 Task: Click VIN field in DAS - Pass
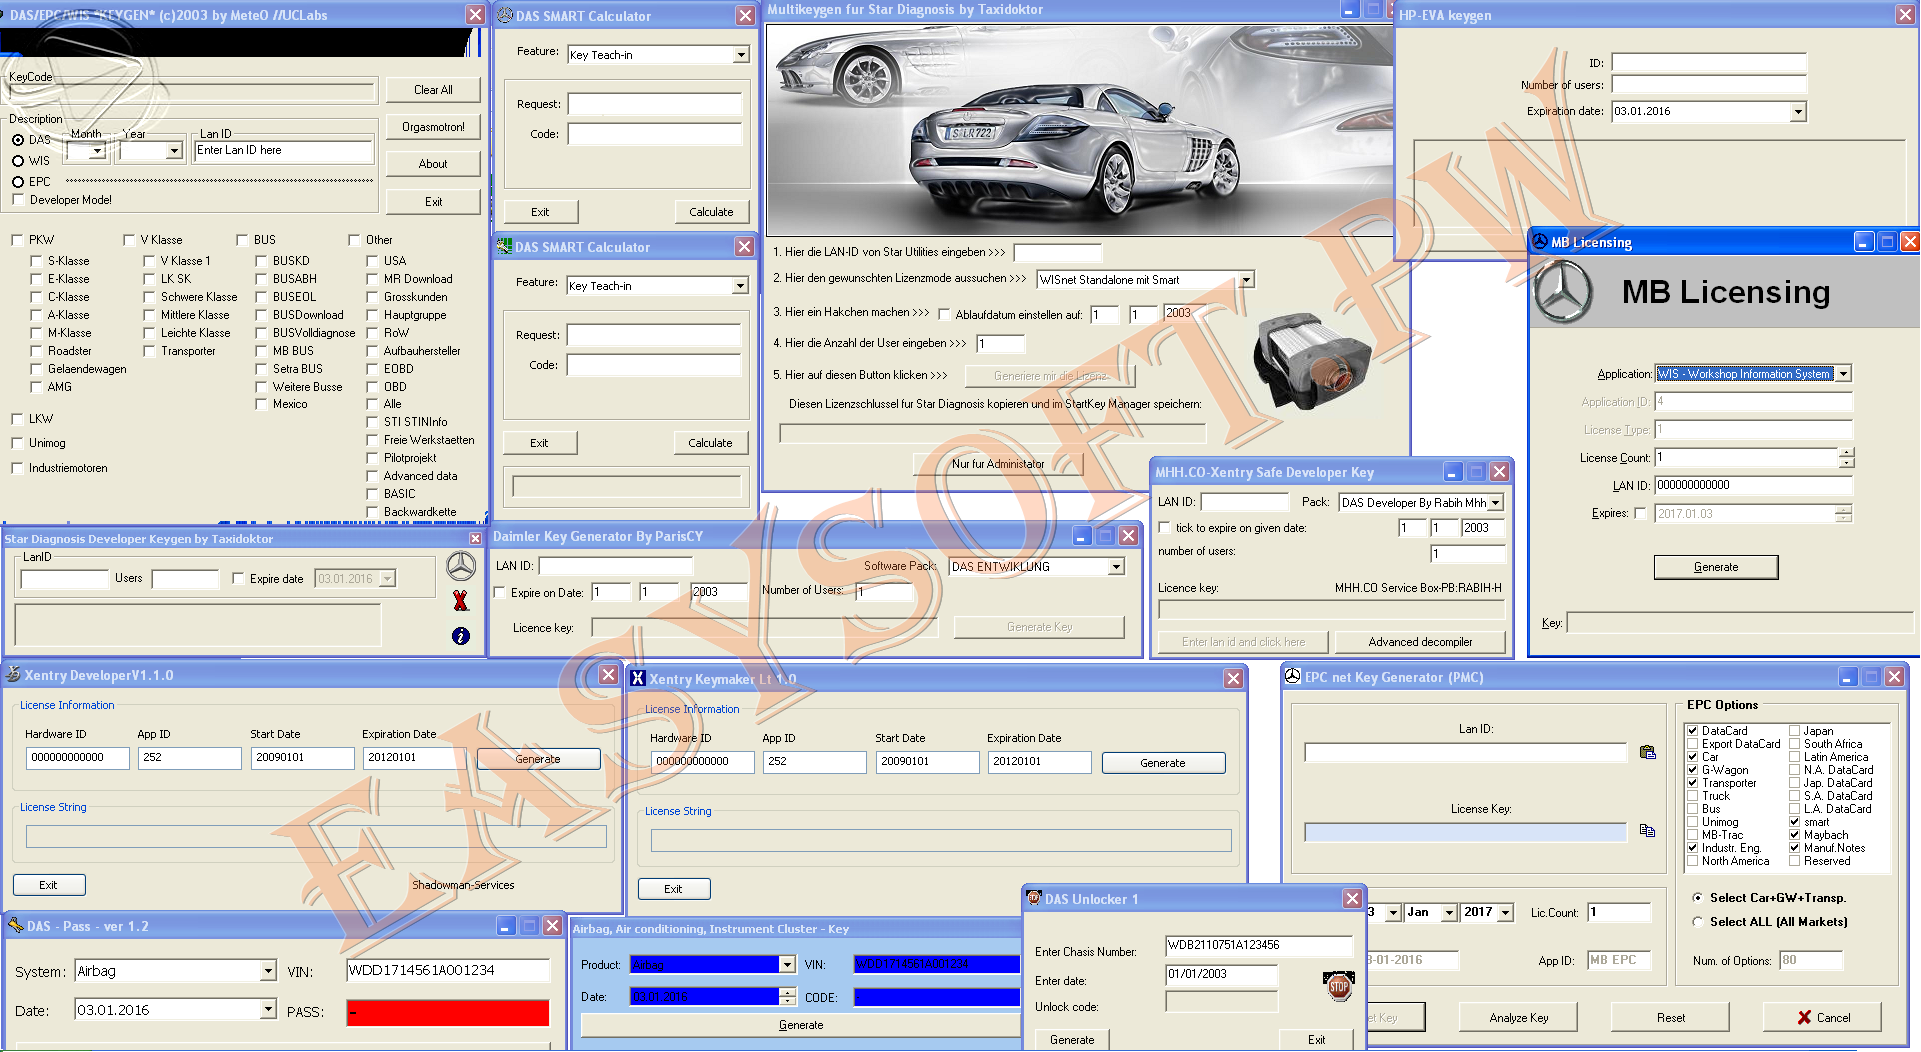pos(448,970)
